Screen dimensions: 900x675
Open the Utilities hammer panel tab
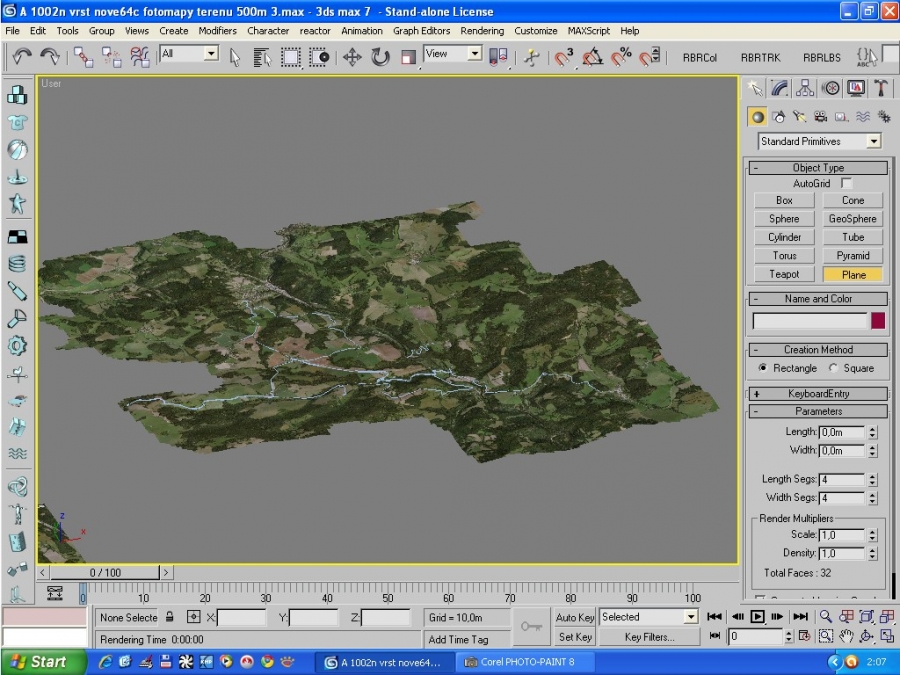(x=880, y=88)
